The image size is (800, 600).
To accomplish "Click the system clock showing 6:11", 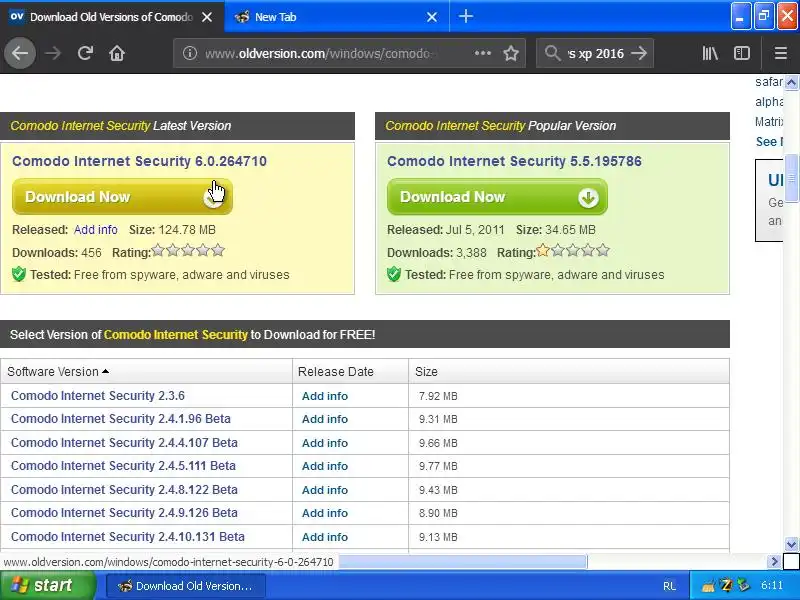I will tap(771, 585).
